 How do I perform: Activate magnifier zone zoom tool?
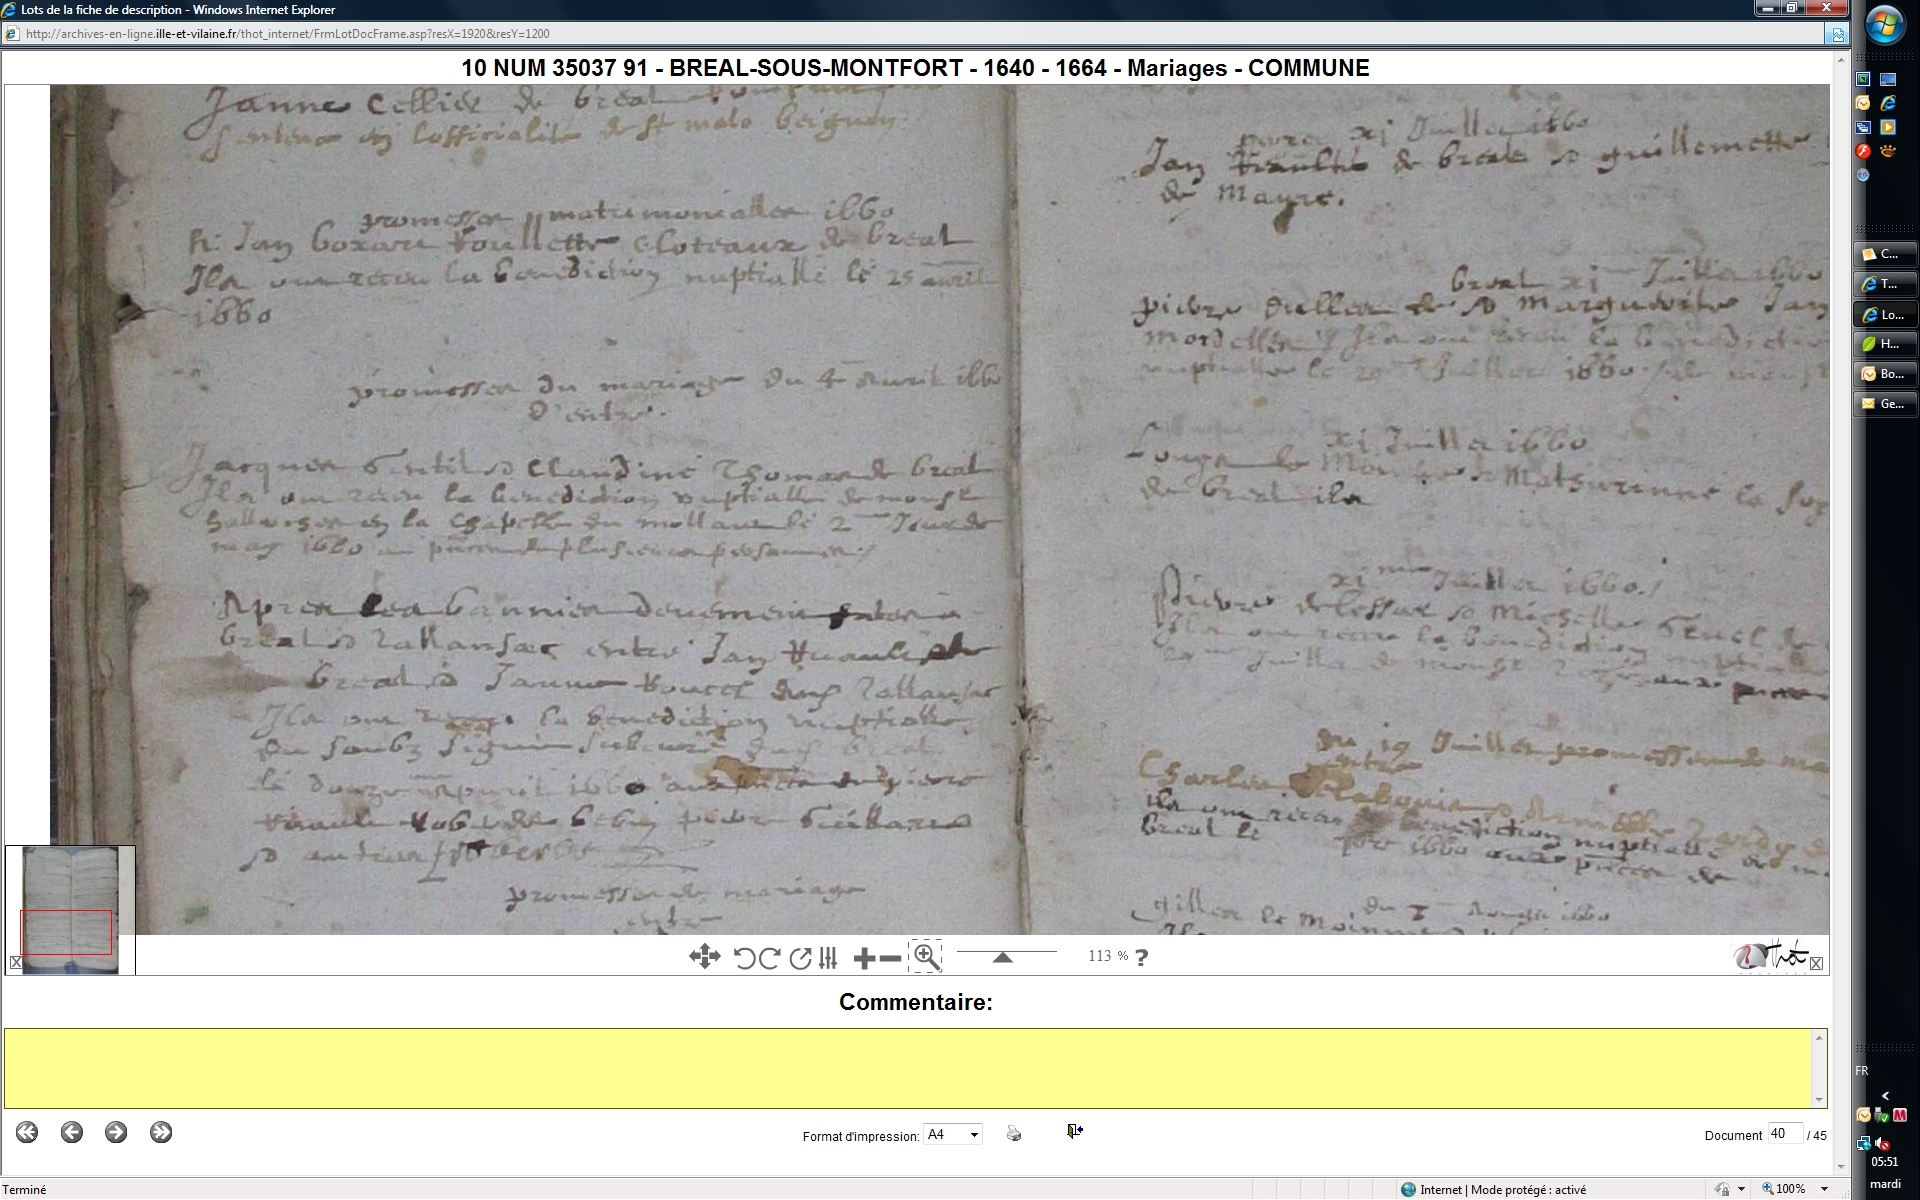pos(926,957)
